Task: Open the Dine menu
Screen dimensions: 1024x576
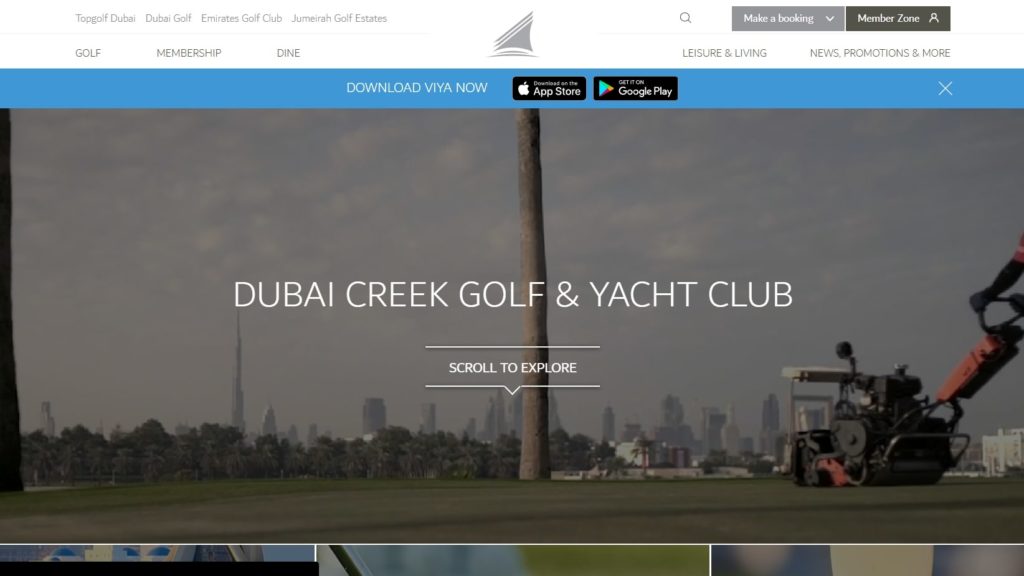Action: pos(288,53)
